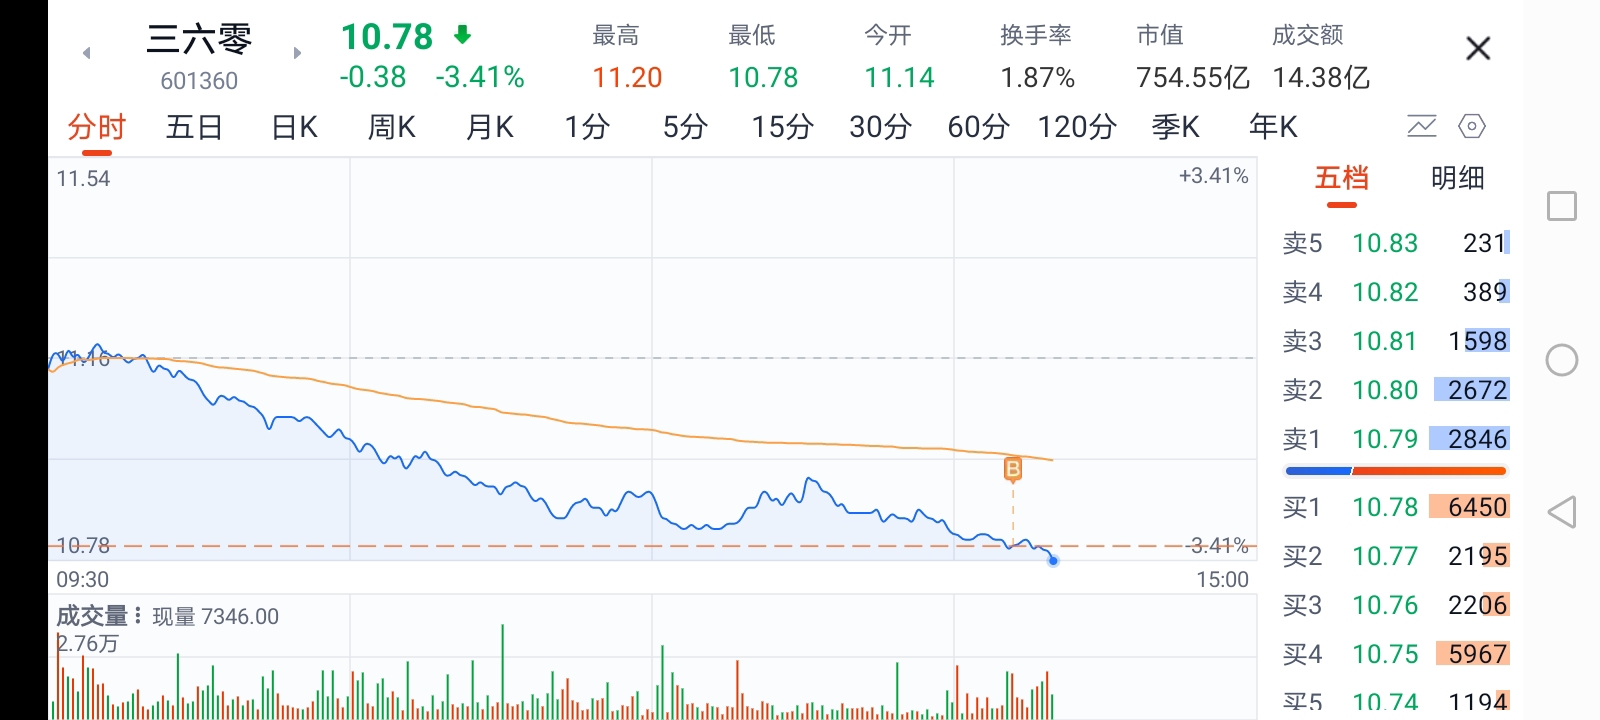Tap Android home circle button
Image resolution: width=1600 pixels, height=720 pixels.
[x=1561, y=360]
